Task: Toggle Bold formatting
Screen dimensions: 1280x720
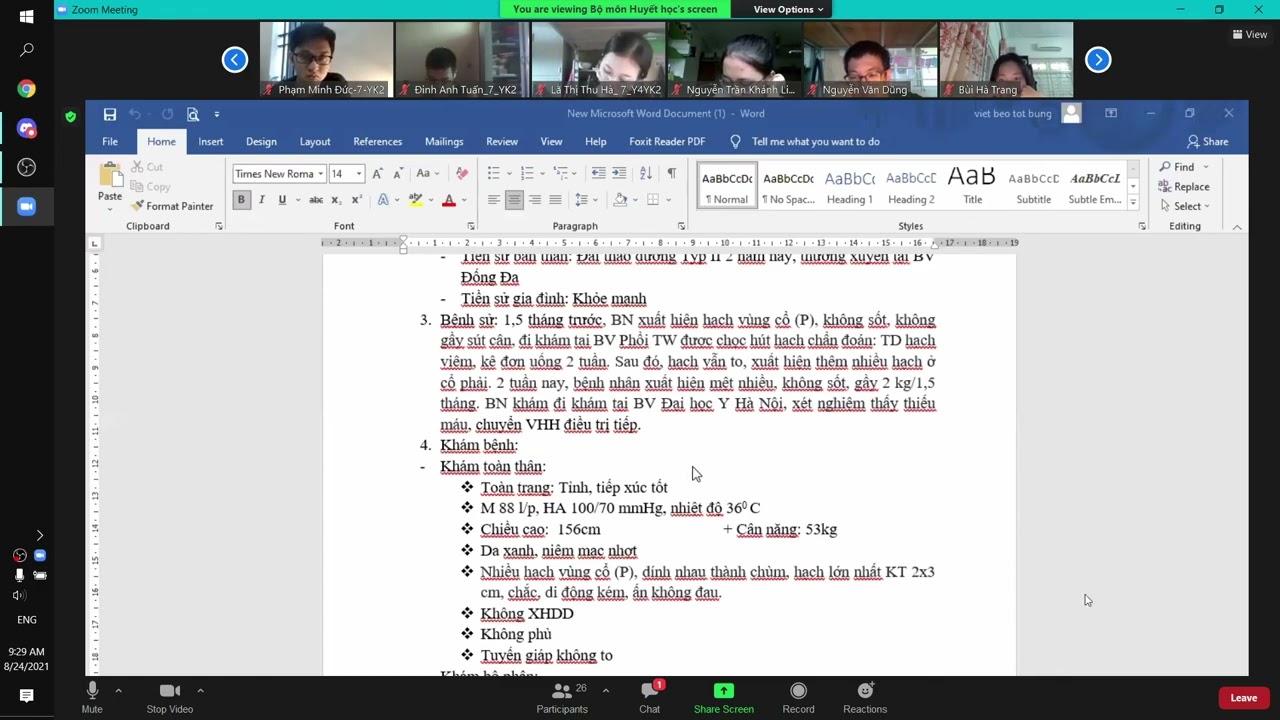Action: coord(241,200)
